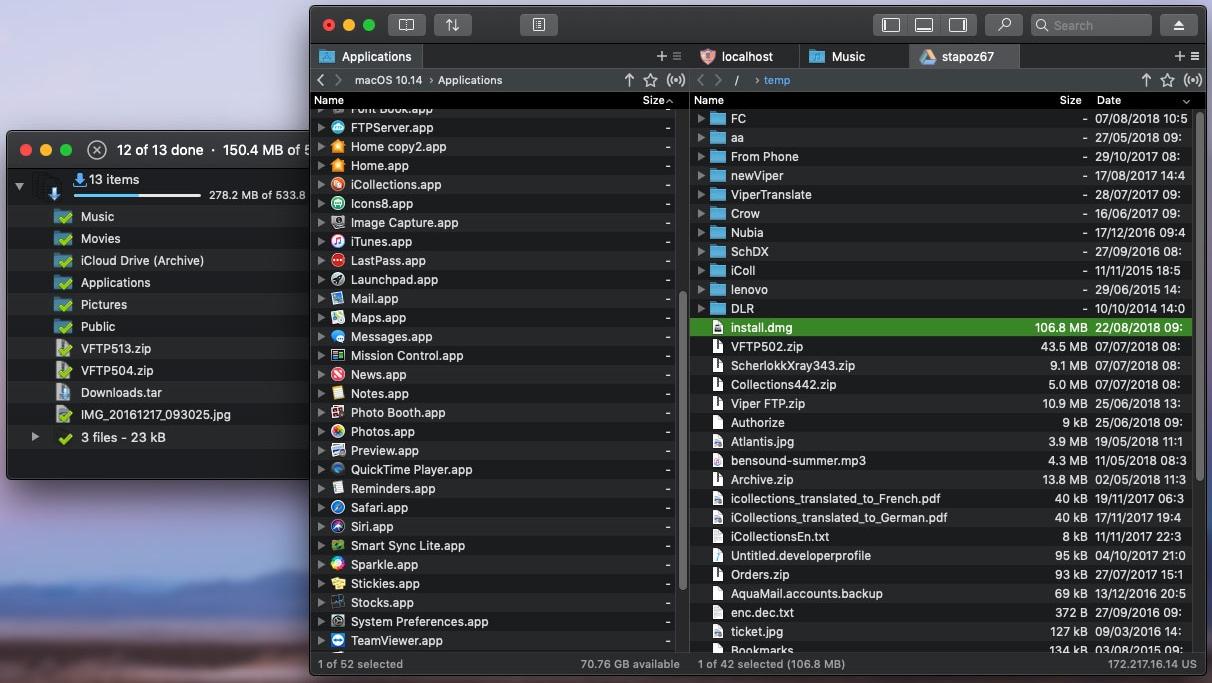Click the right pane star favorite icon

pos(1168,80)
